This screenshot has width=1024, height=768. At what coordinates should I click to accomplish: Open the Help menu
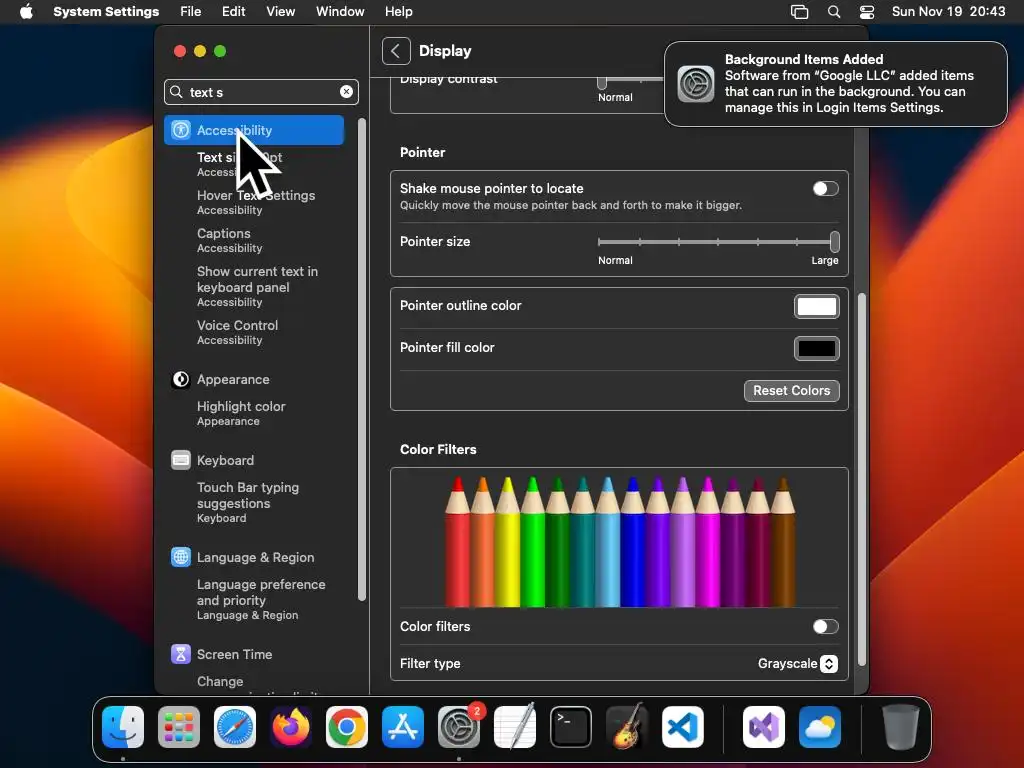(398, 11)
